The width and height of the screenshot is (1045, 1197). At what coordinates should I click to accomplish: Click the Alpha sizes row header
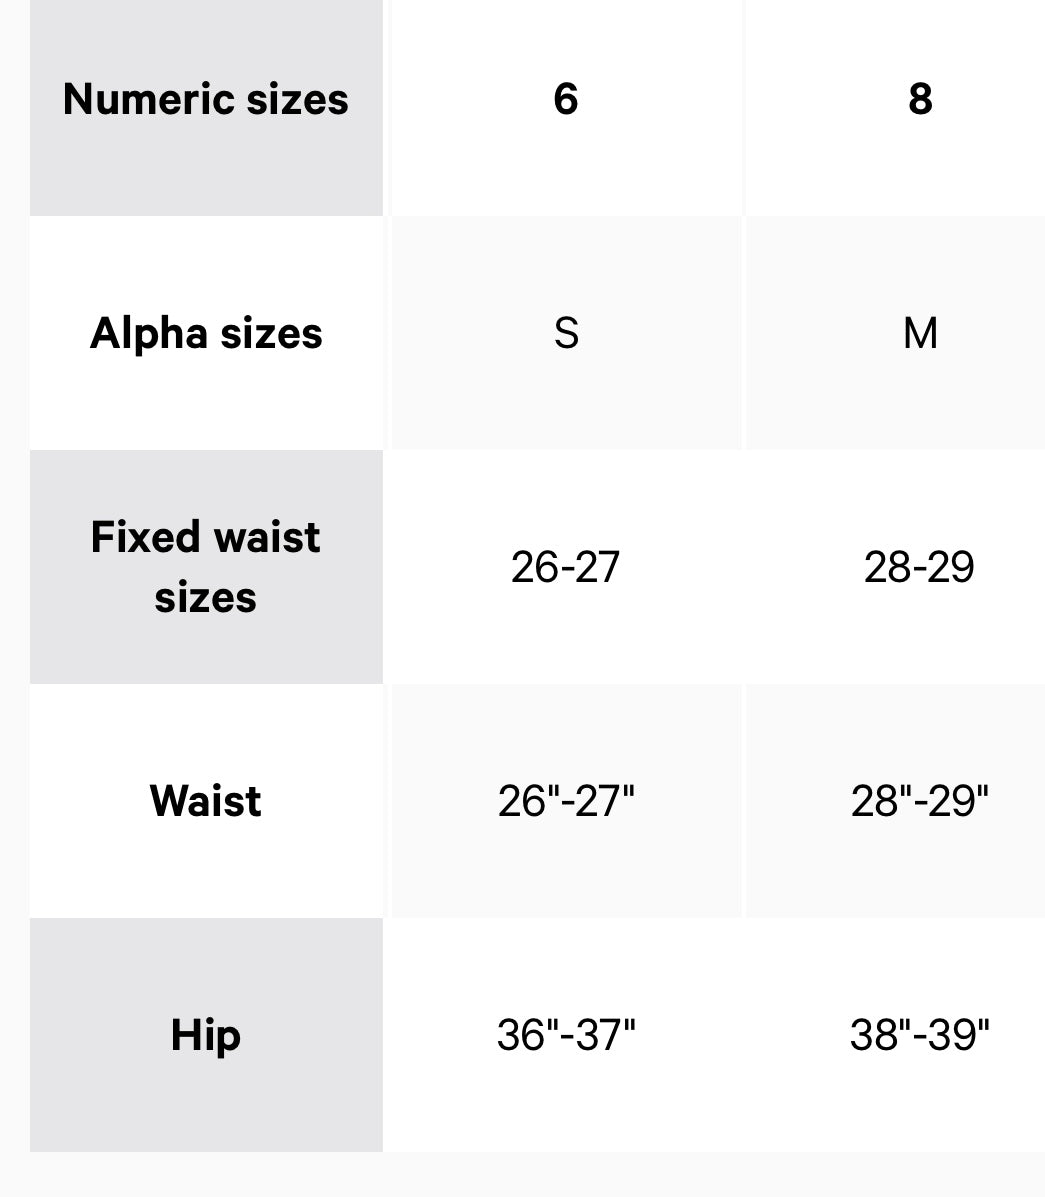click(206, 333)
